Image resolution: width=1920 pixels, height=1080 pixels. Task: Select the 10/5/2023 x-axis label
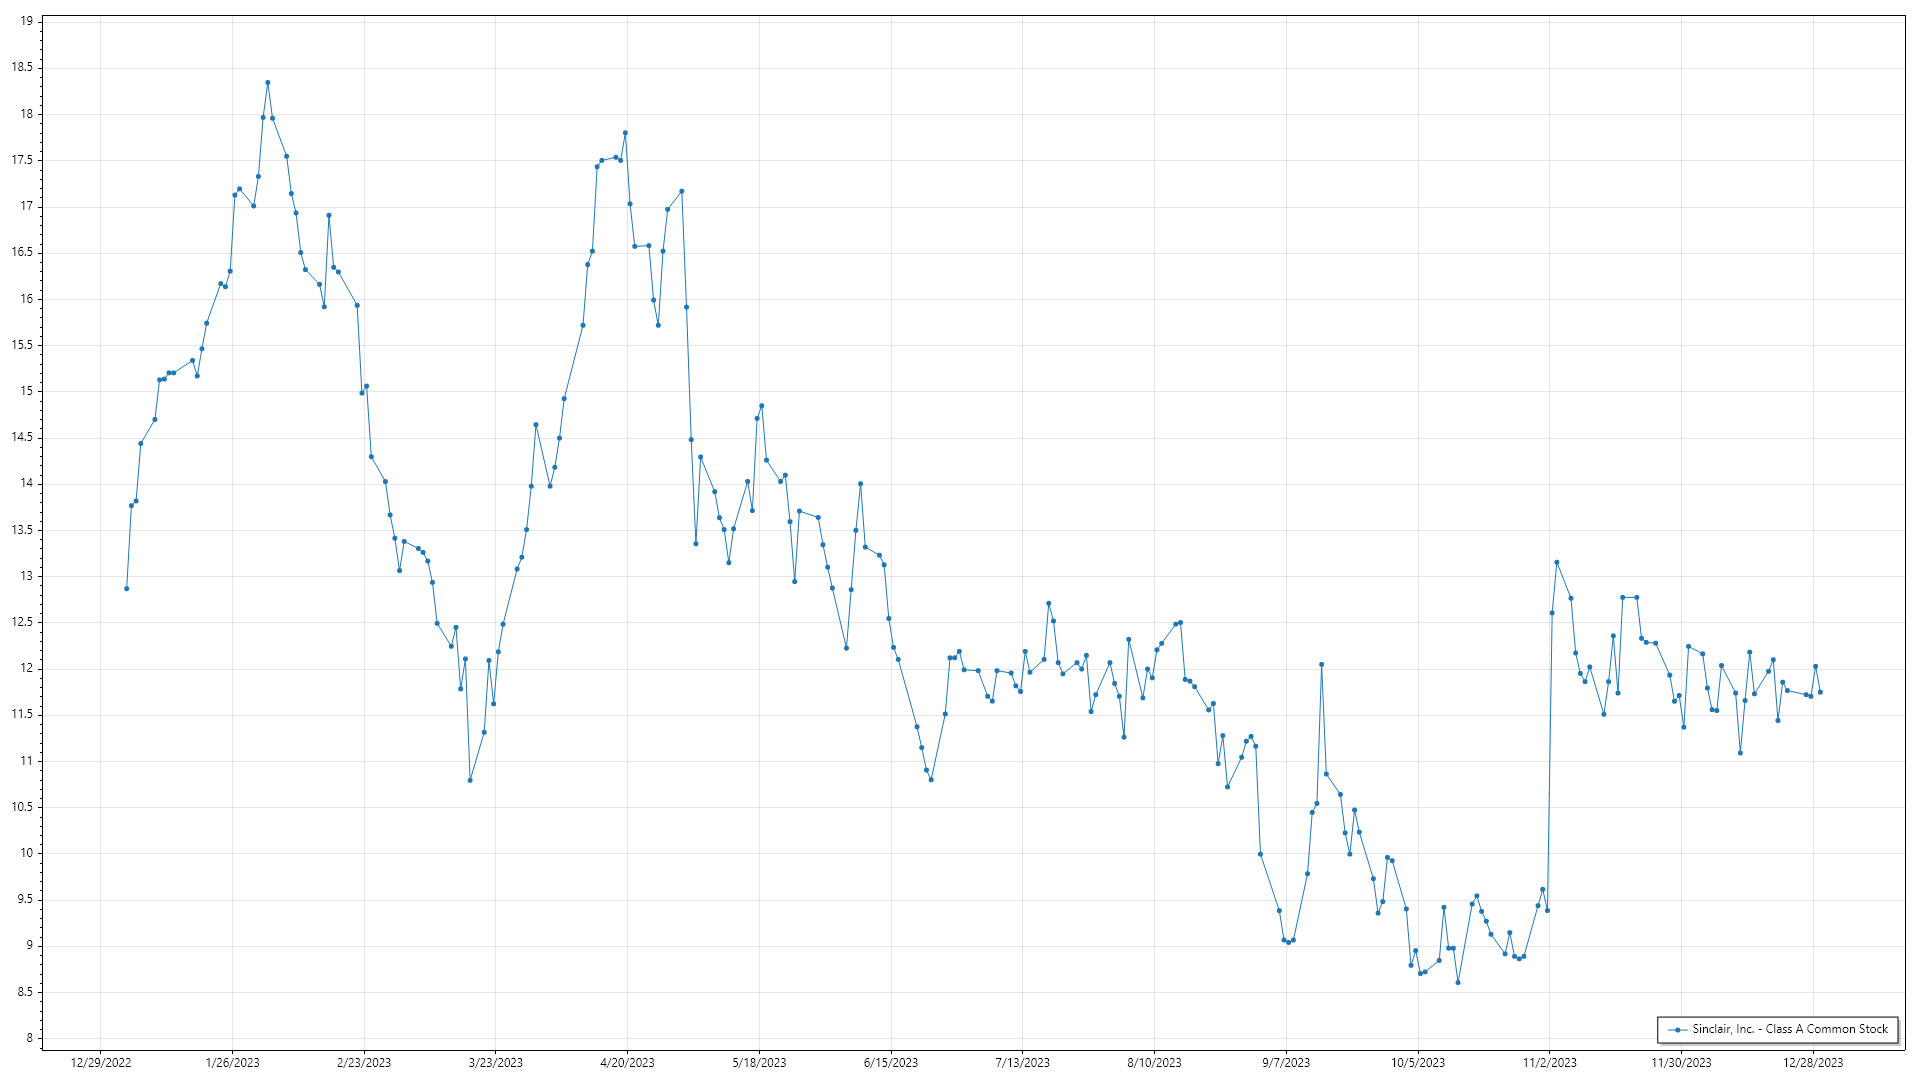(1418, 1063)
